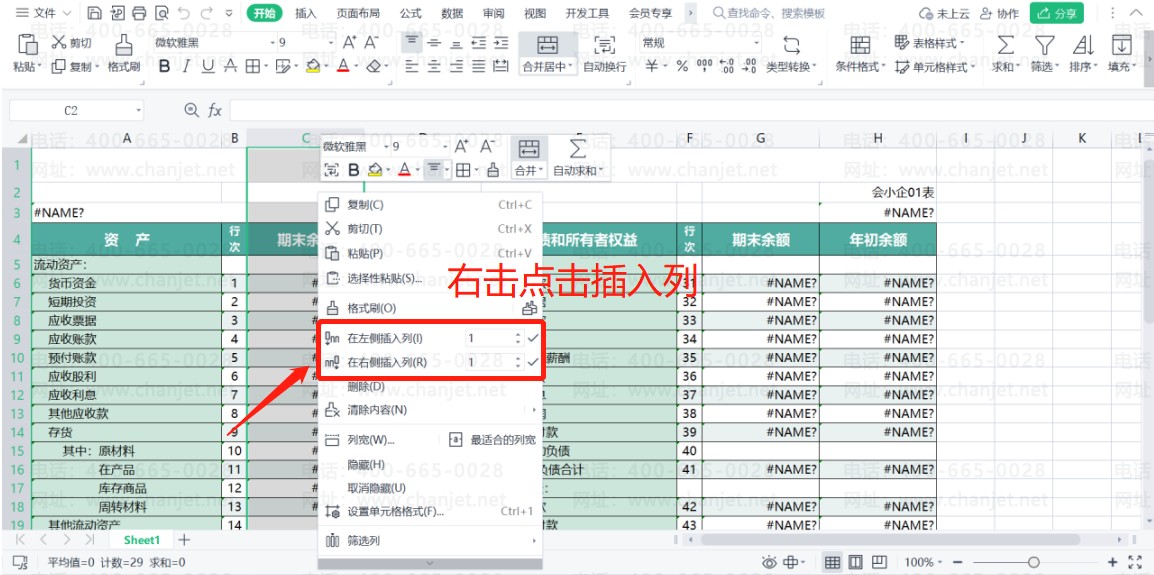Screen dimensions: 1154x575
Task: Click the zoom slider handle in status bar
Action: point(1034,562)
